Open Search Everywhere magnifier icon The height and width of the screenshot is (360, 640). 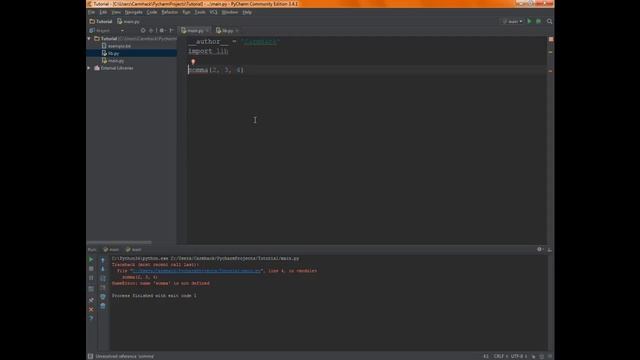pyautogui.click(x=549, y=21)
